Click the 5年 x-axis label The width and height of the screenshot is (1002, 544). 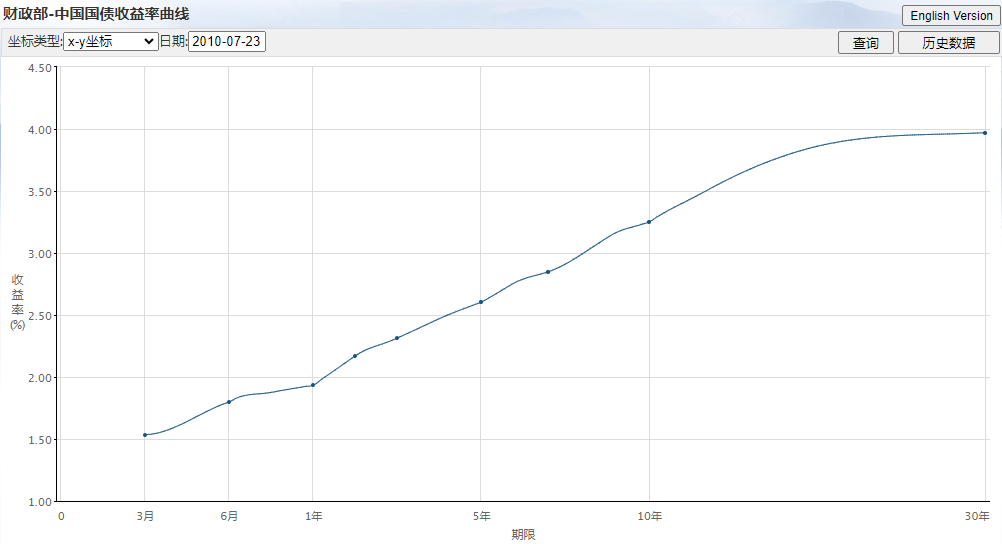pos(481,516)
